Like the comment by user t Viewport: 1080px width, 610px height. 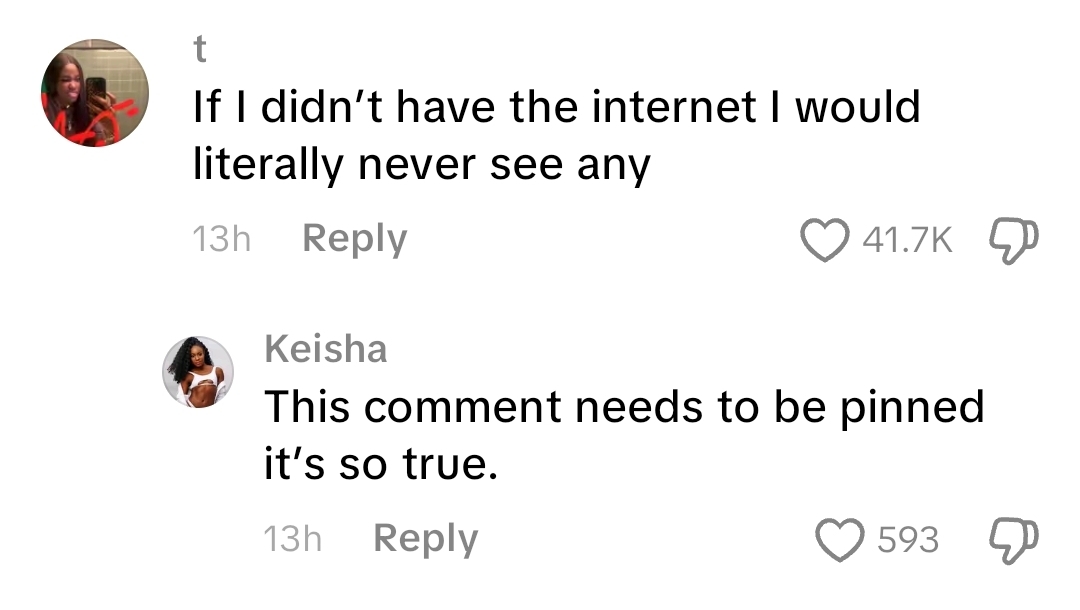[825, 241]
